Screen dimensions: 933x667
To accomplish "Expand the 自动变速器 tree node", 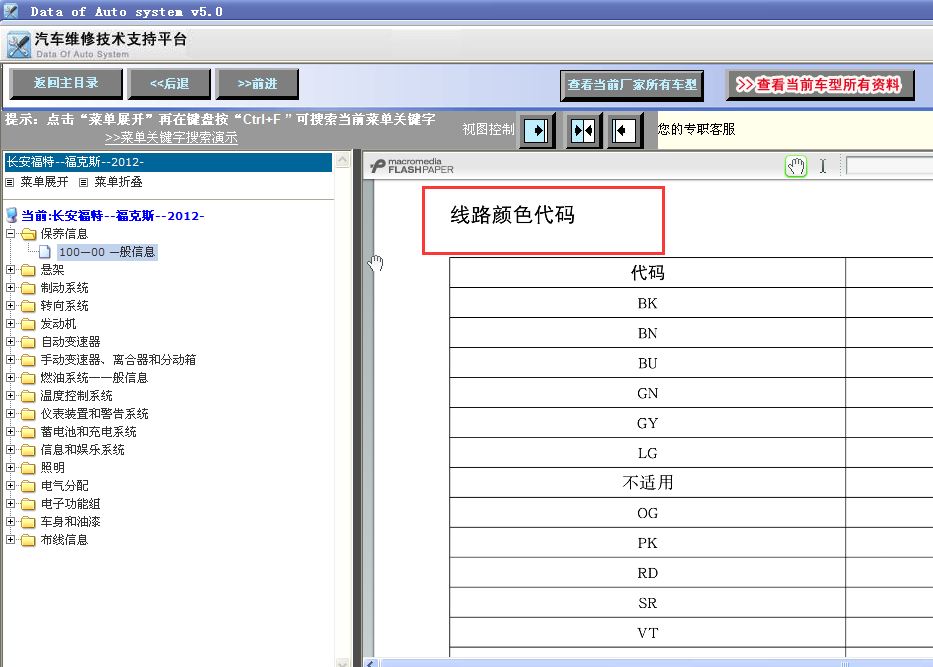I will tap(10, 342).
